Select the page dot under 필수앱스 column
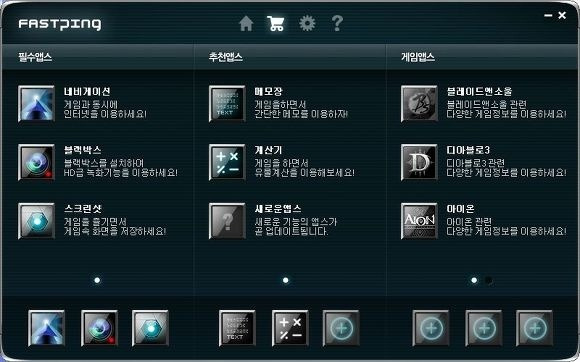The image size is (580, 362). pyautogui.click(x=97, y=280)
